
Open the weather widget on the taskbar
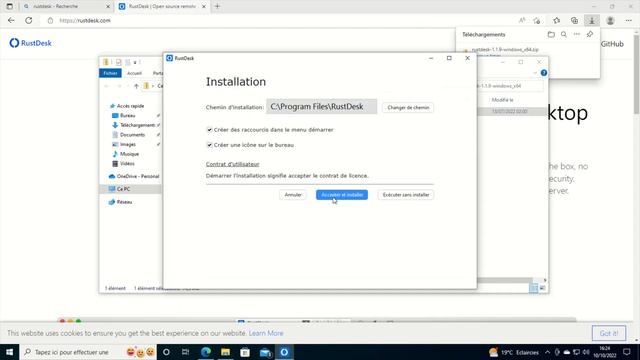pos(514,352)
